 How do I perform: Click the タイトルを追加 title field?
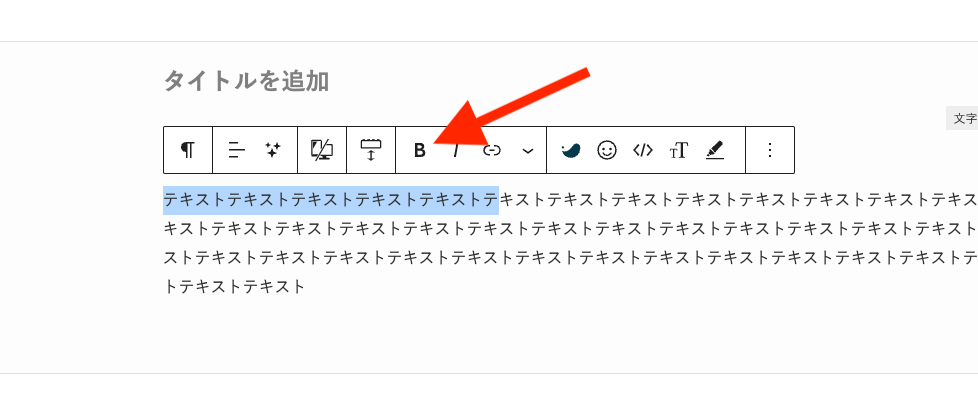point(247,81)
